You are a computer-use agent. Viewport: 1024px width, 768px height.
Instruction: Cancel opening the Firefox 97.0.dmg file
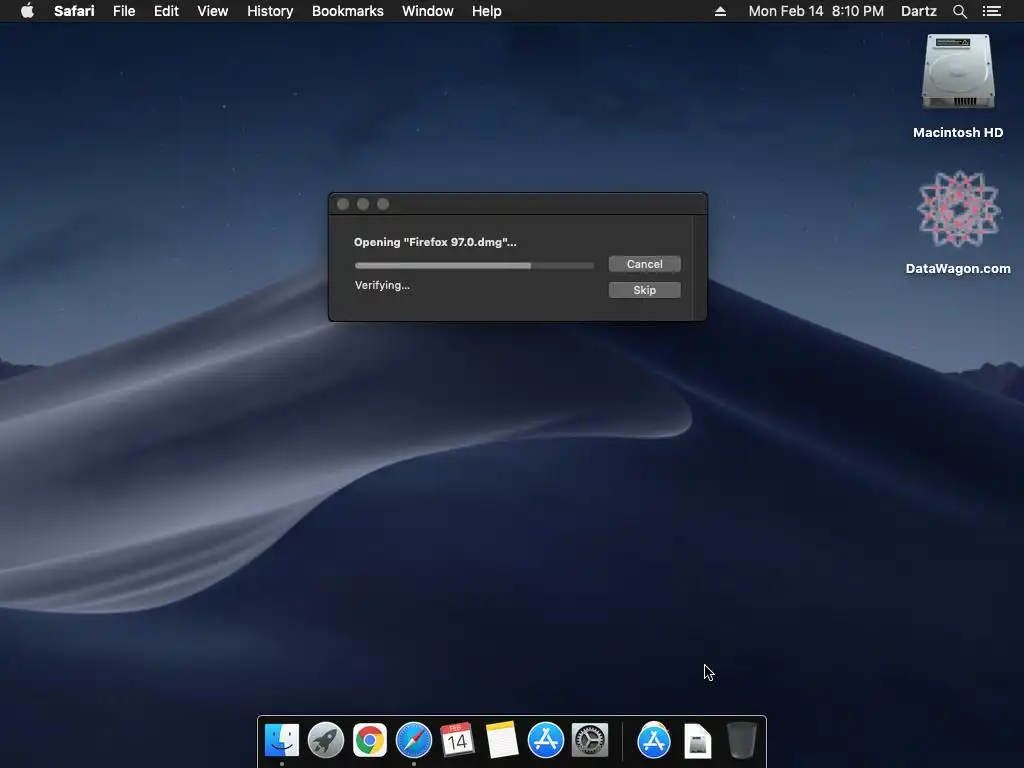(645, 264)
